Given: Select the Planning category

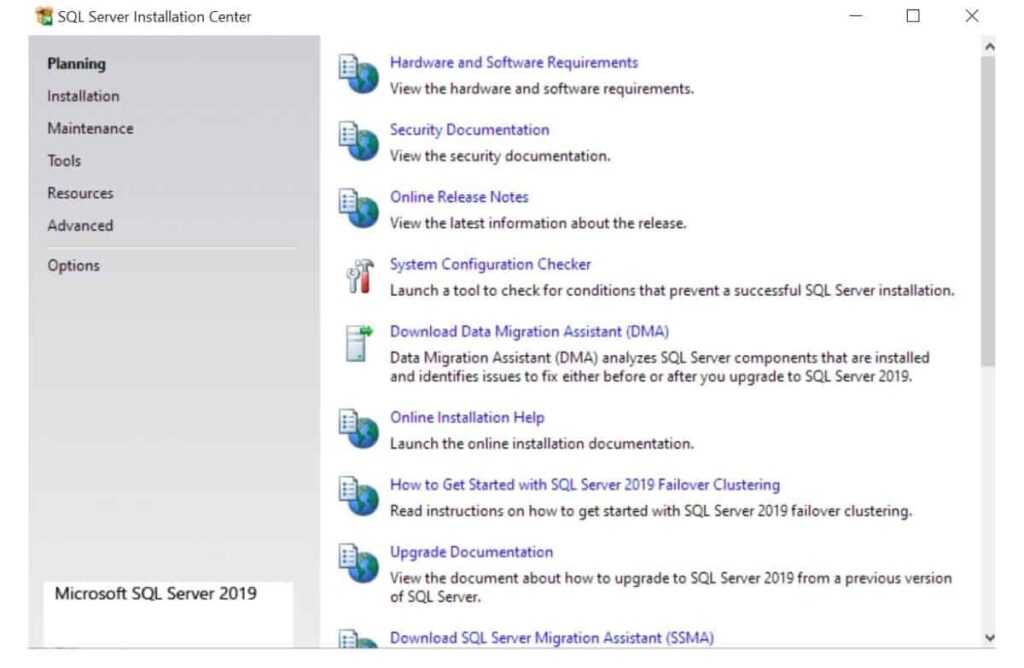Looking at the screenshot, I should [x=76, y=64].
